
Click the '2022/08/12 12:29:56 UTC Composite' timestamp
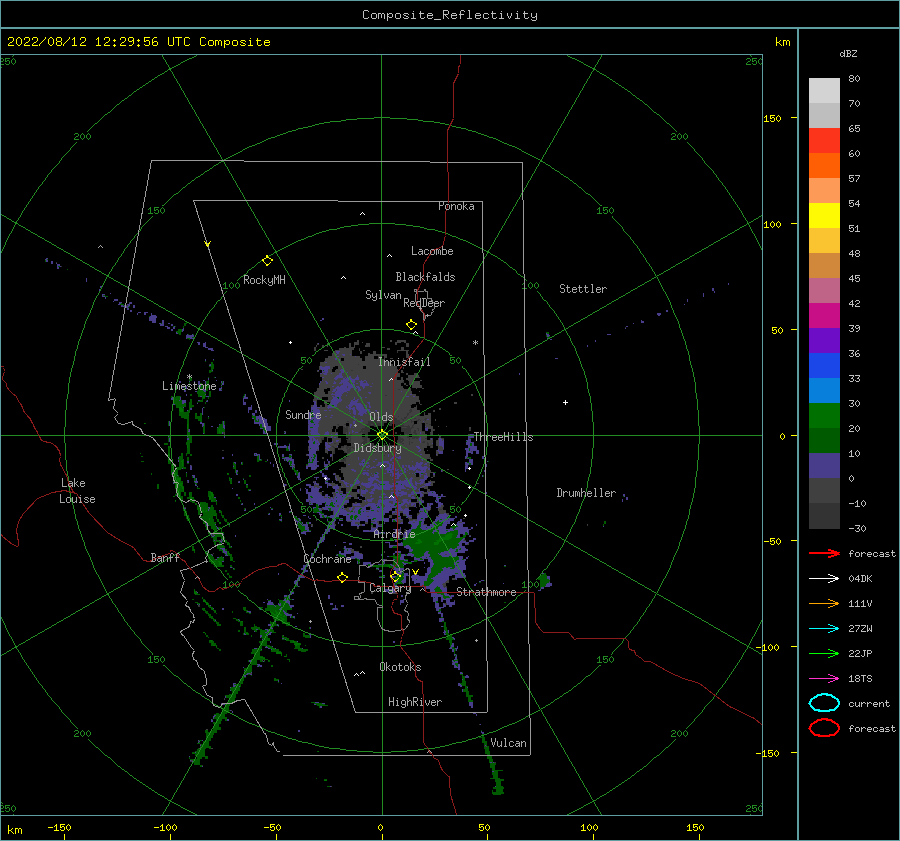pos(138,42)
